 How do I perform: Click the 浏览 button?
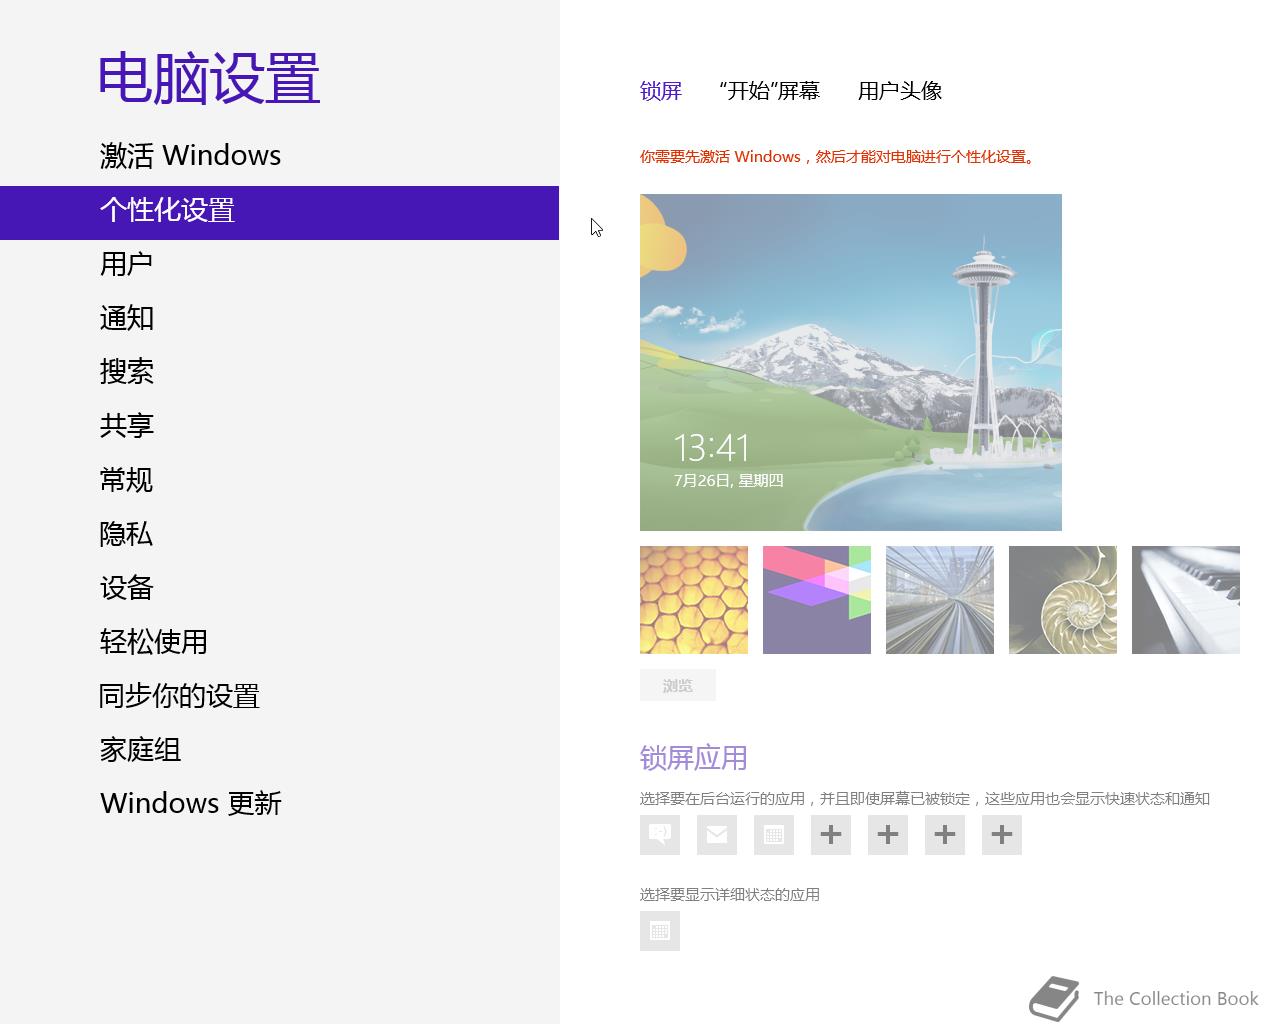click(678, 685)
